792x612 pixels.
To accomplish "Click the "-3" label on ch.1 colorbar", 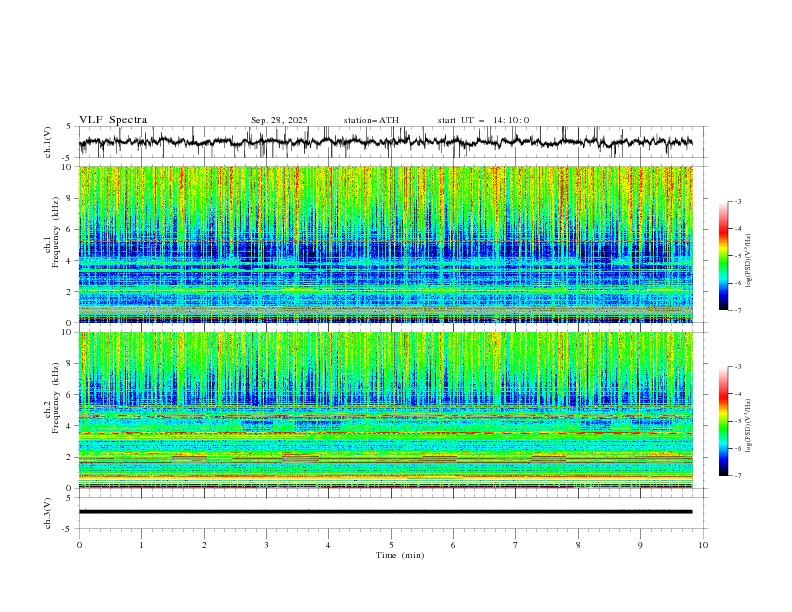I will 737,201.
